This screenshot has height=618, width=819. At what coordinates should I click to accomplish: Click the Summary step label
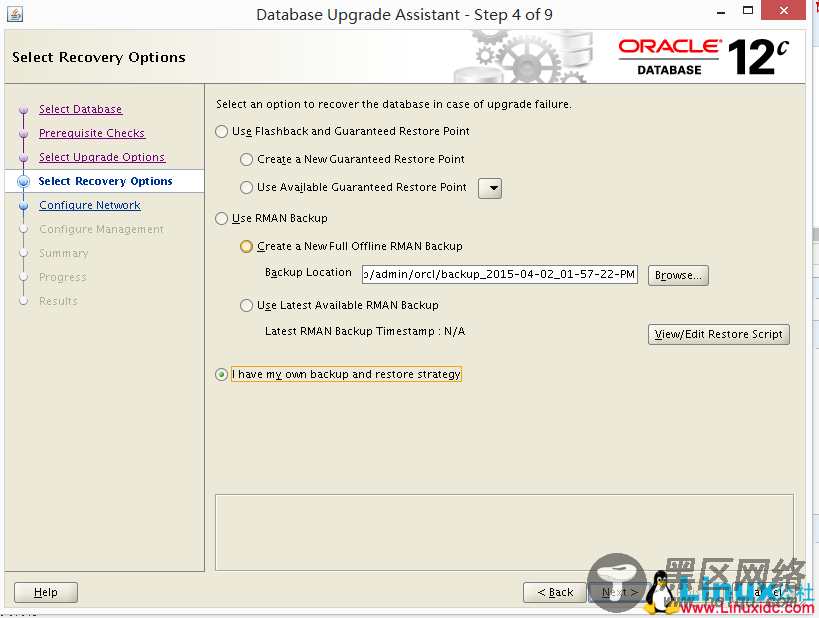pyautogui.click(x=64, y=253)
